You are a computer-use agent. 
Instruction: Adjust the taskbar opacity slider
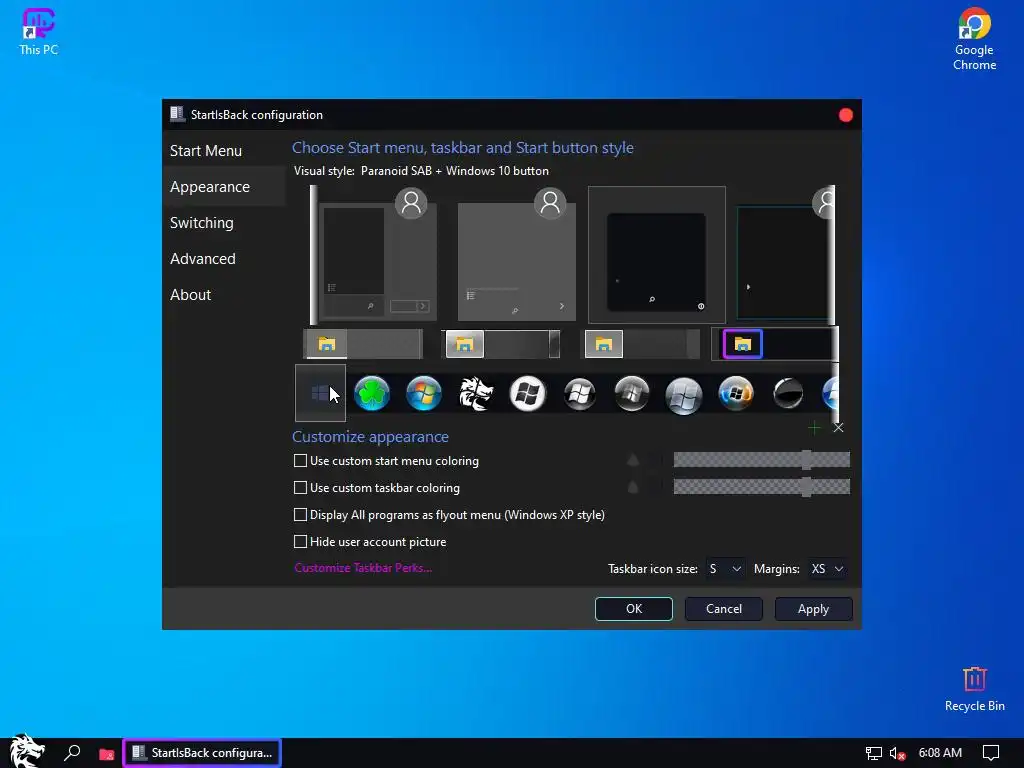point(761,487)
